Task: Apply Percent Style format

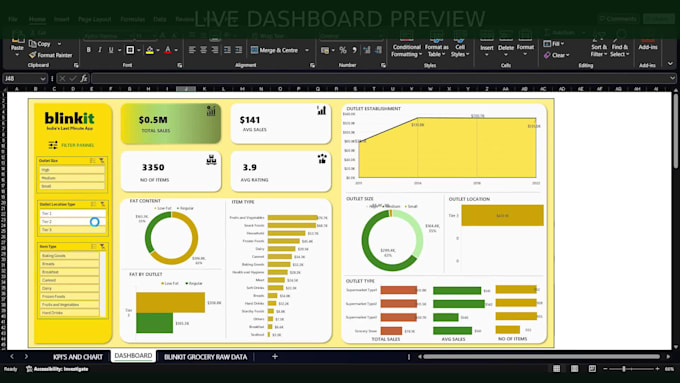Action: point(343,50)
